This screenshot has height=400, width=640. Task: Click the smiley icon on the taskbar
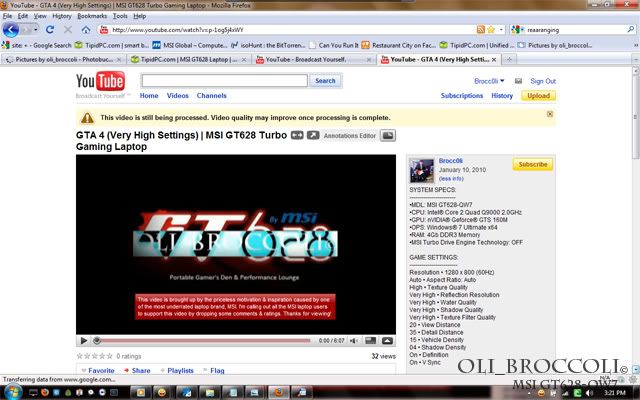(x=162, y=393)
